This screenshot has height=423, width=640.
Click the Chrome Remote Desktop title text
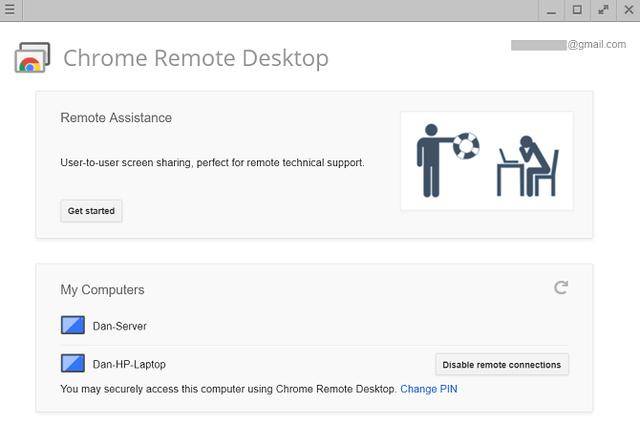click(x=195, y=58)
